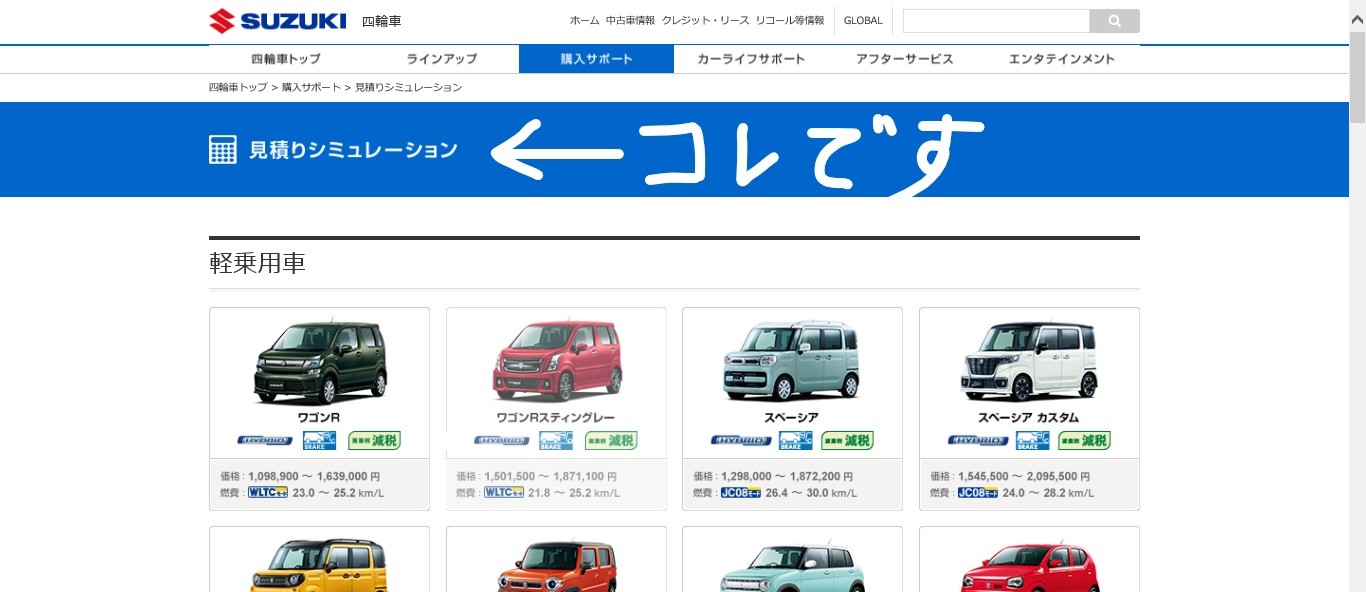Click 見積りシミュレーション in the breadcrumb
This screenshot has height=592, width=1366.
pos(408,88)
